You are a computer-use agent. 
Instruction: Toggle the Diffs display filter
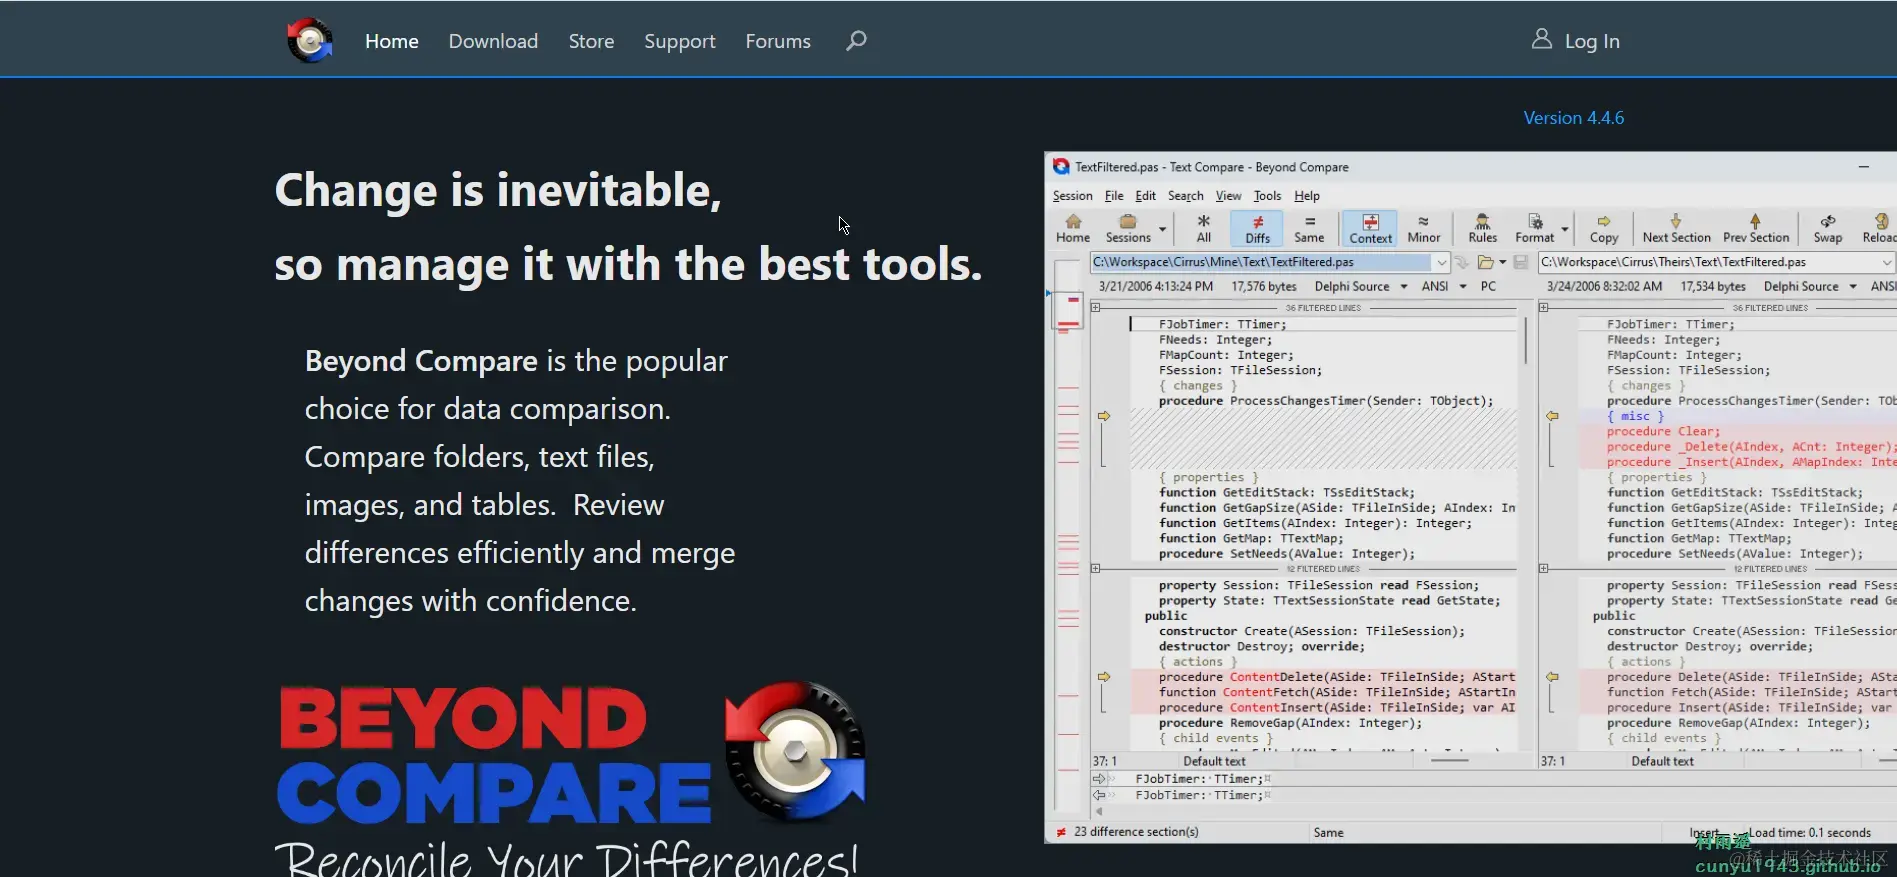(x=1257, y=228)
